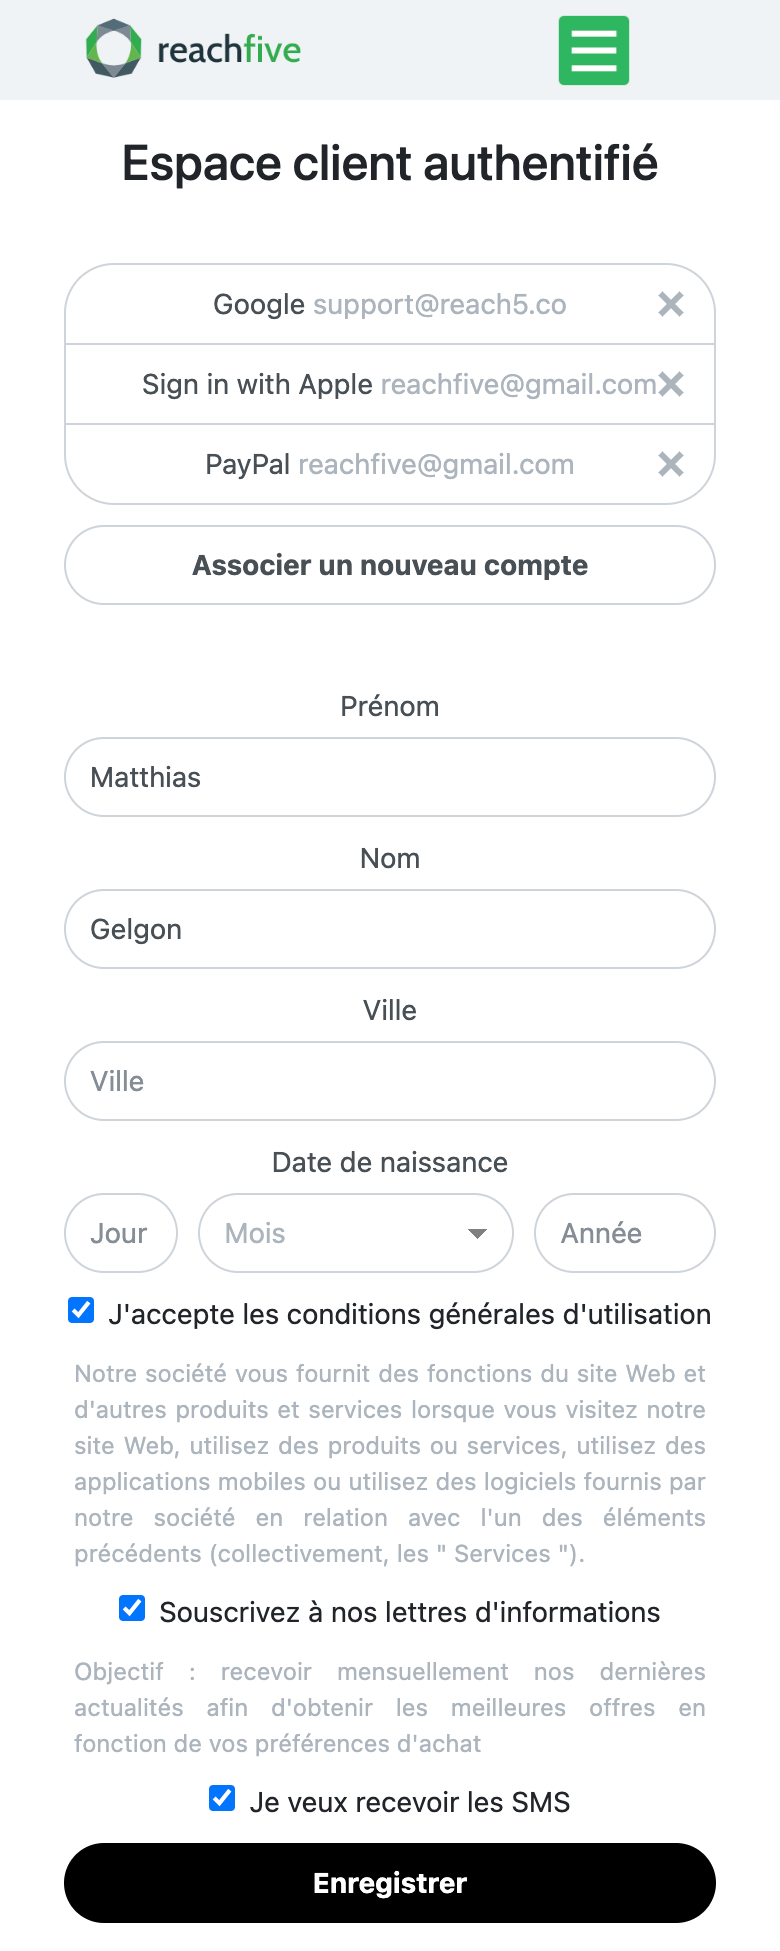Click the Année birth year field
The height and width of the screenshot is (1951, 780).
click(x=624, y=1233)
